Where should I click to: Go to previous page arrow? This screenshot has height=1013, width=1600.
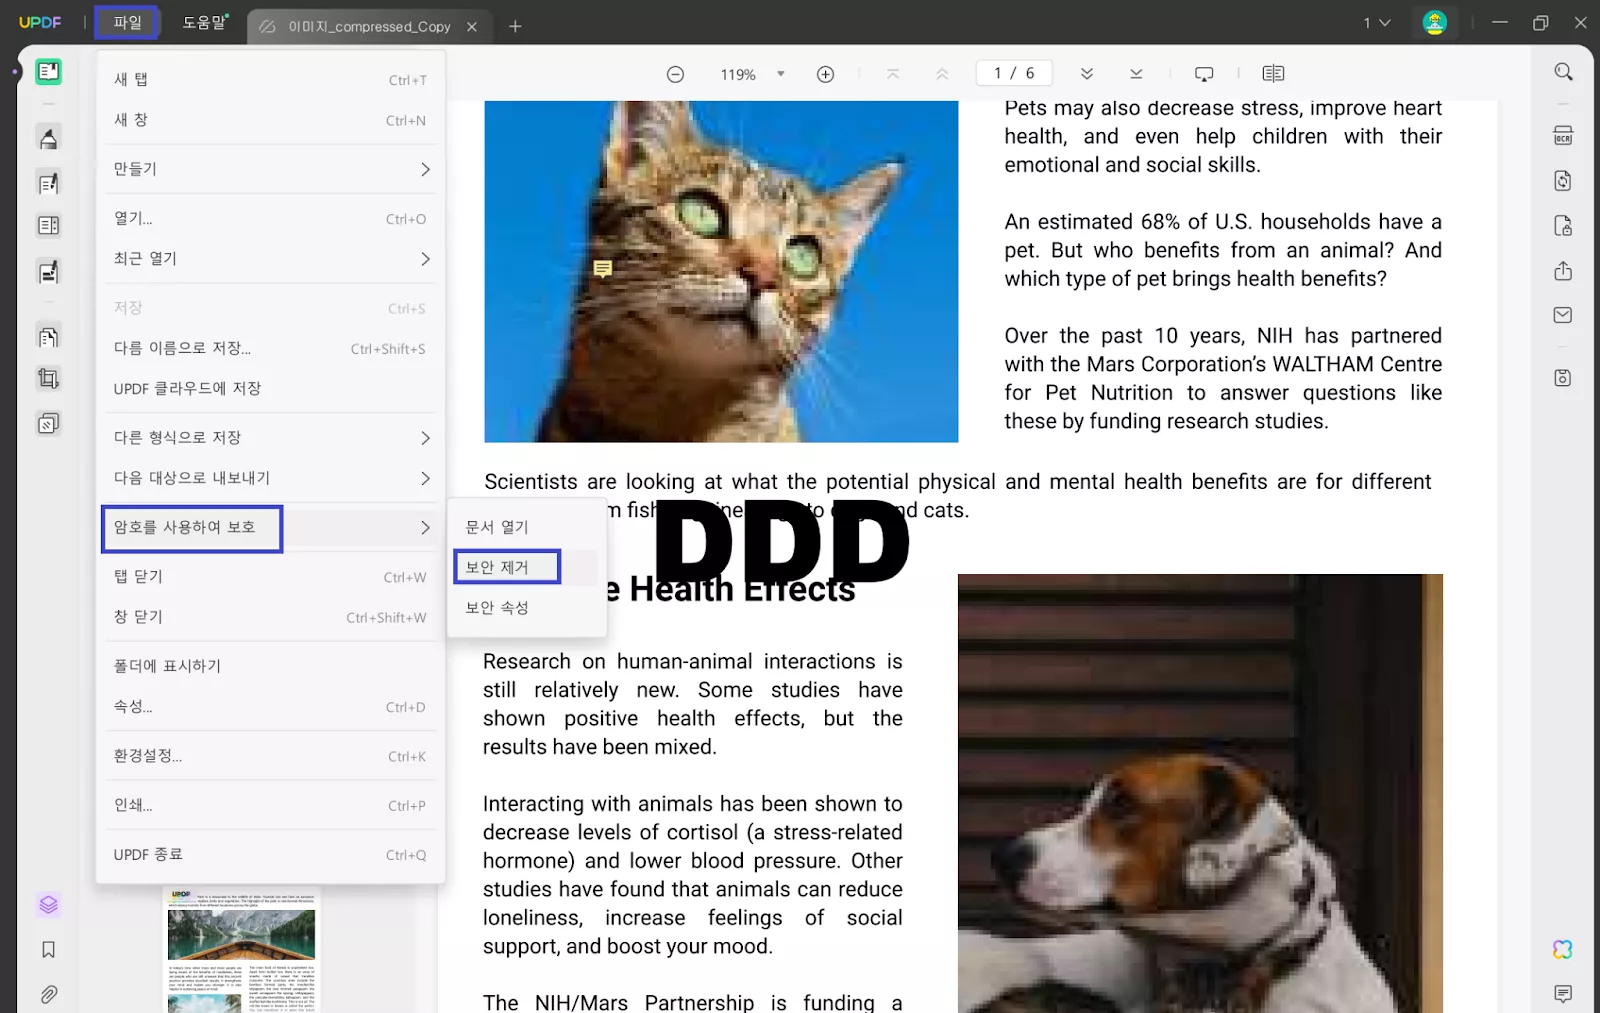pos(942,74)
